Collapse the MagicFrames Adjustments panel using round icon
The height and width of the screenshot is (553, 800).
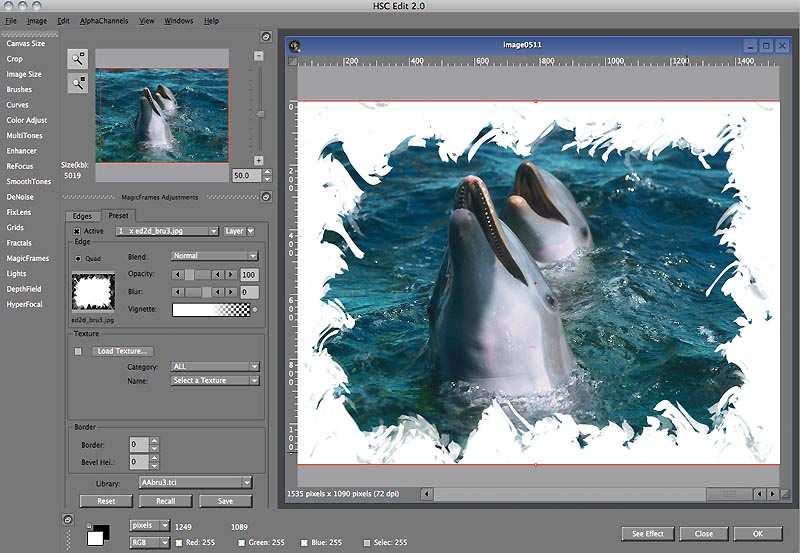tap(266, 197)
